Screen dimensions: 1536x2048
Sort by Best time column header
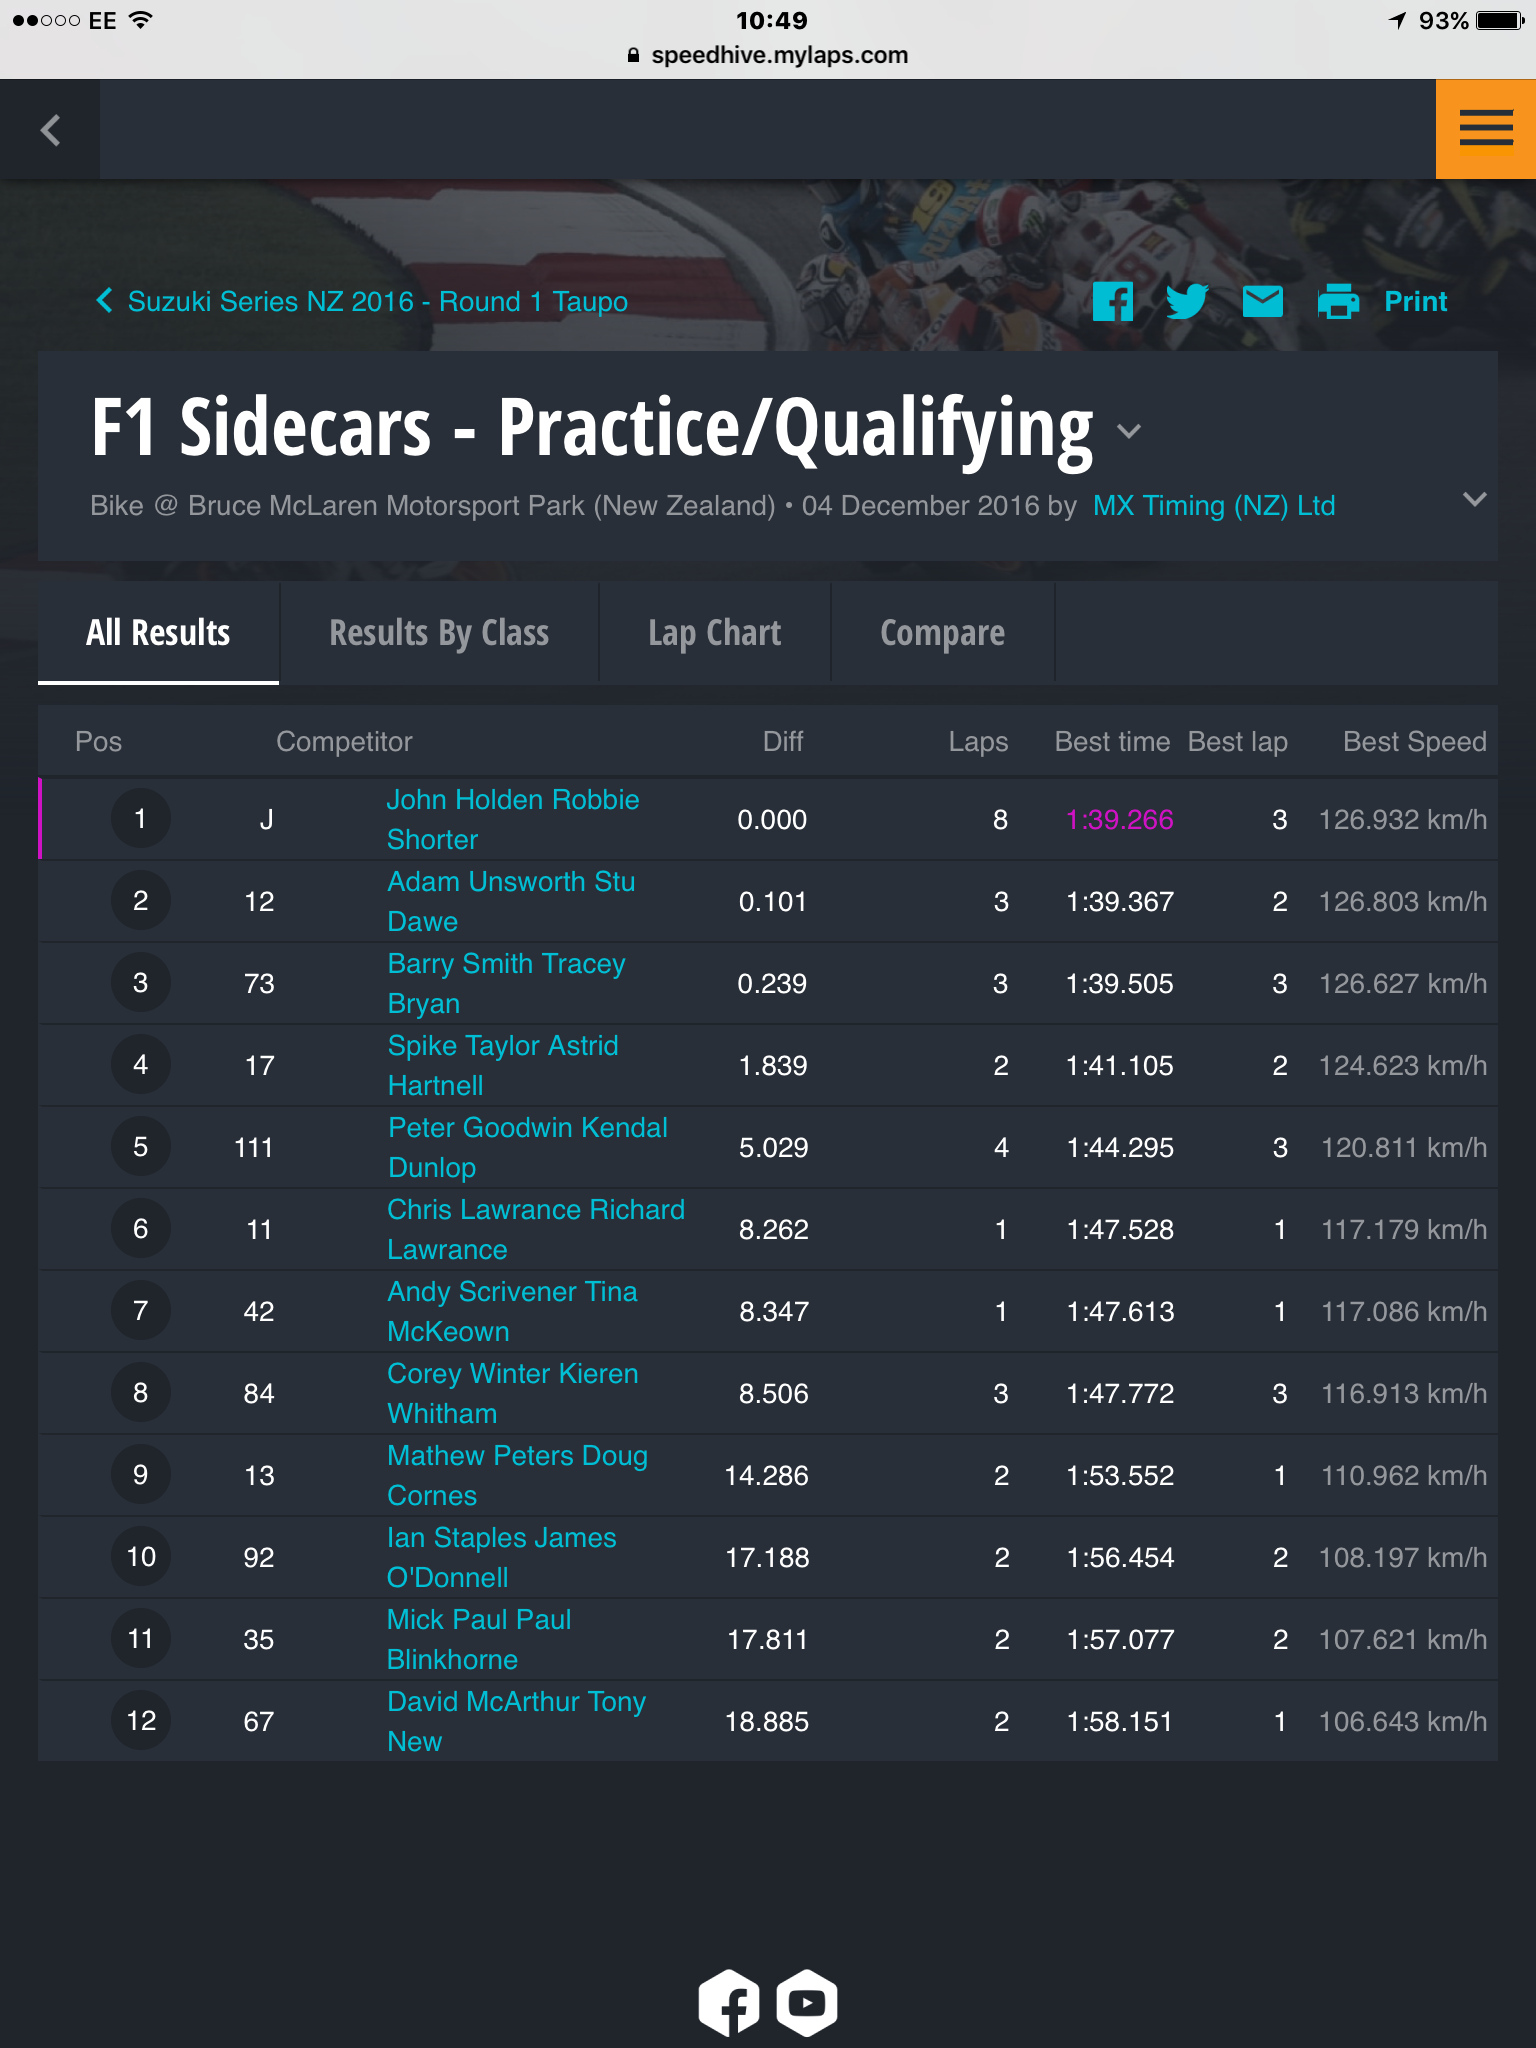[1112, 742]
